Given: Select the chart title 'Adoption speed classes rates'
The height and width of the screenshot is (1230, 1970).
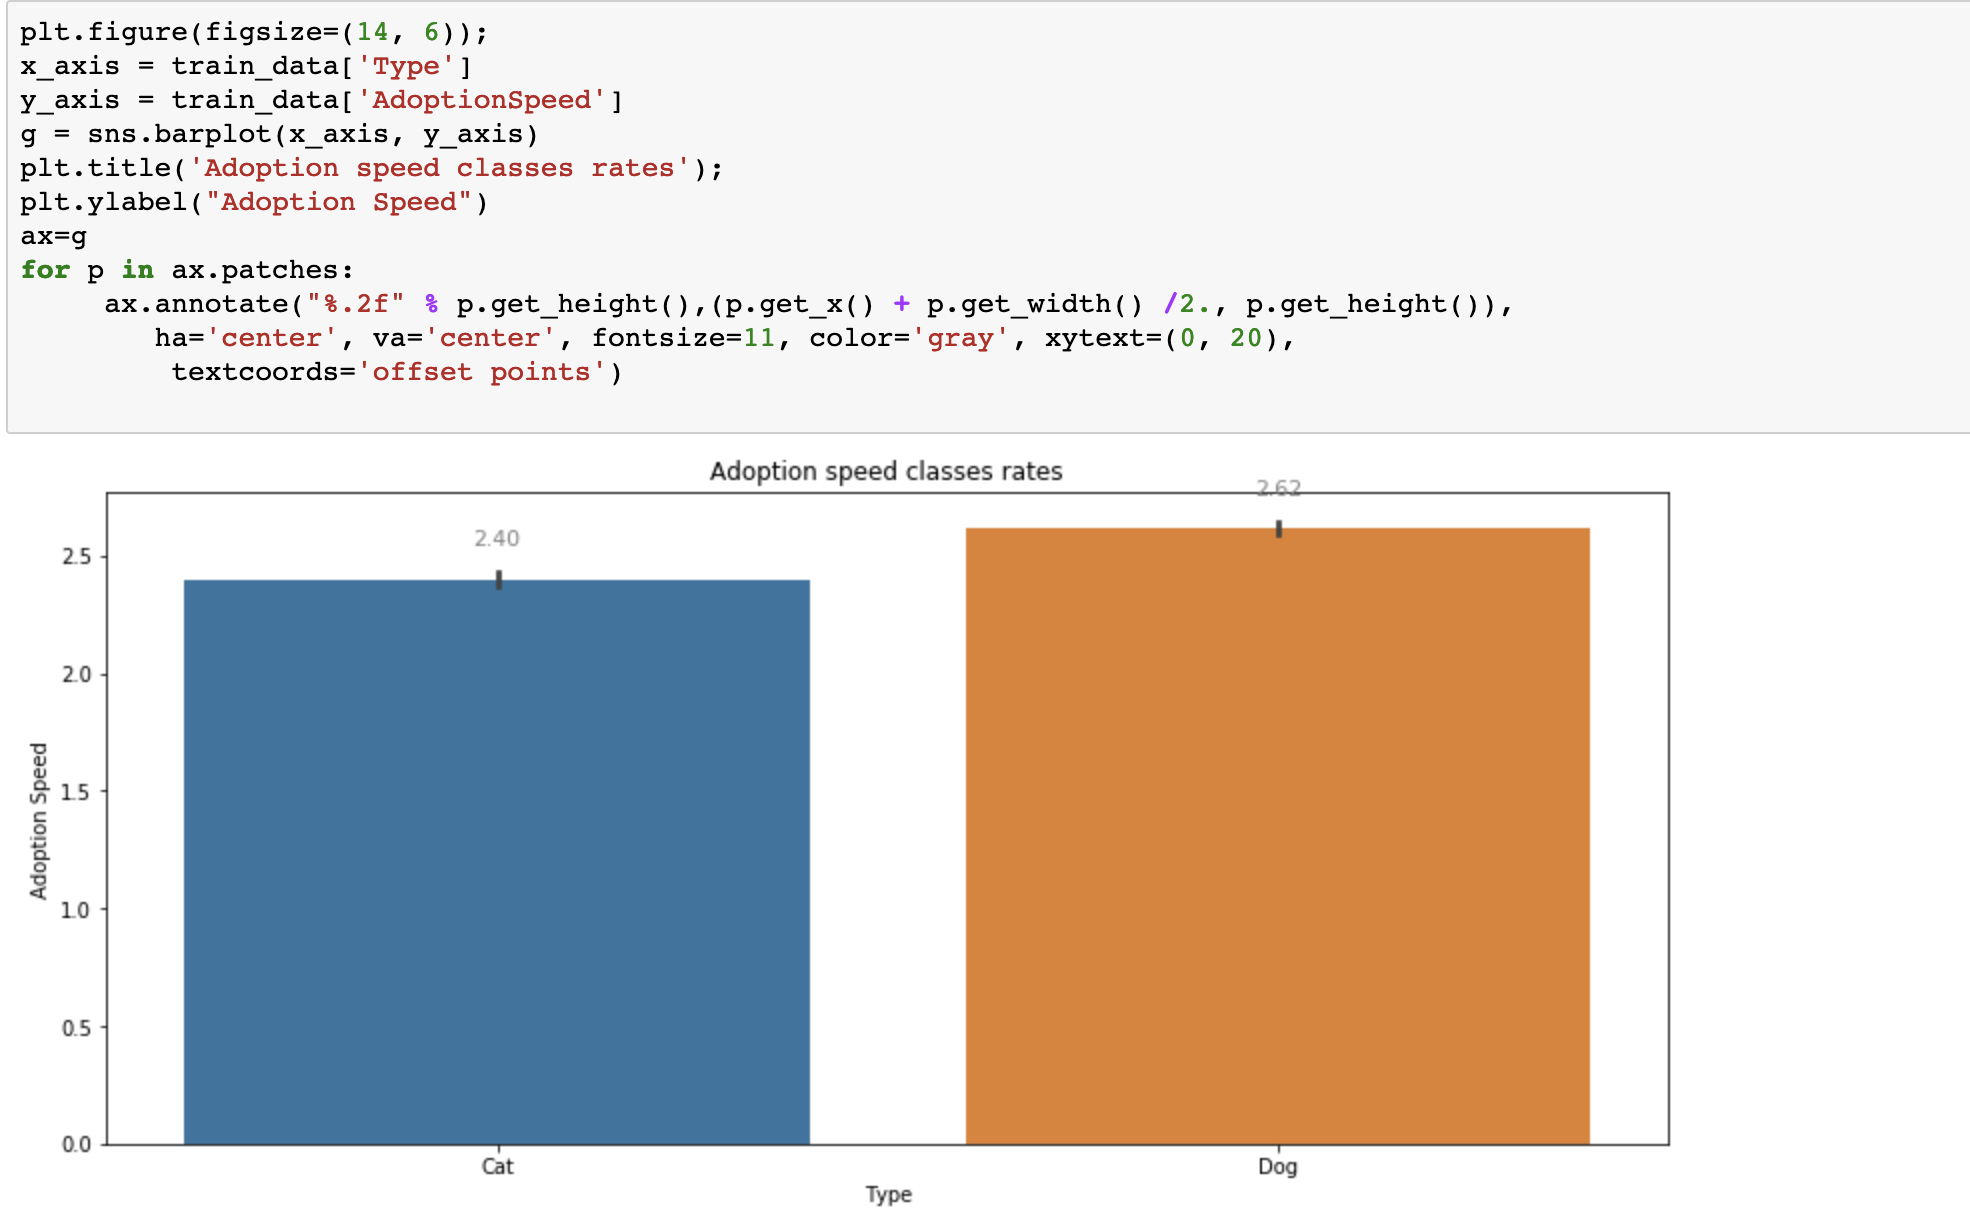Looking at the screenshot, I should pos(886,470).
